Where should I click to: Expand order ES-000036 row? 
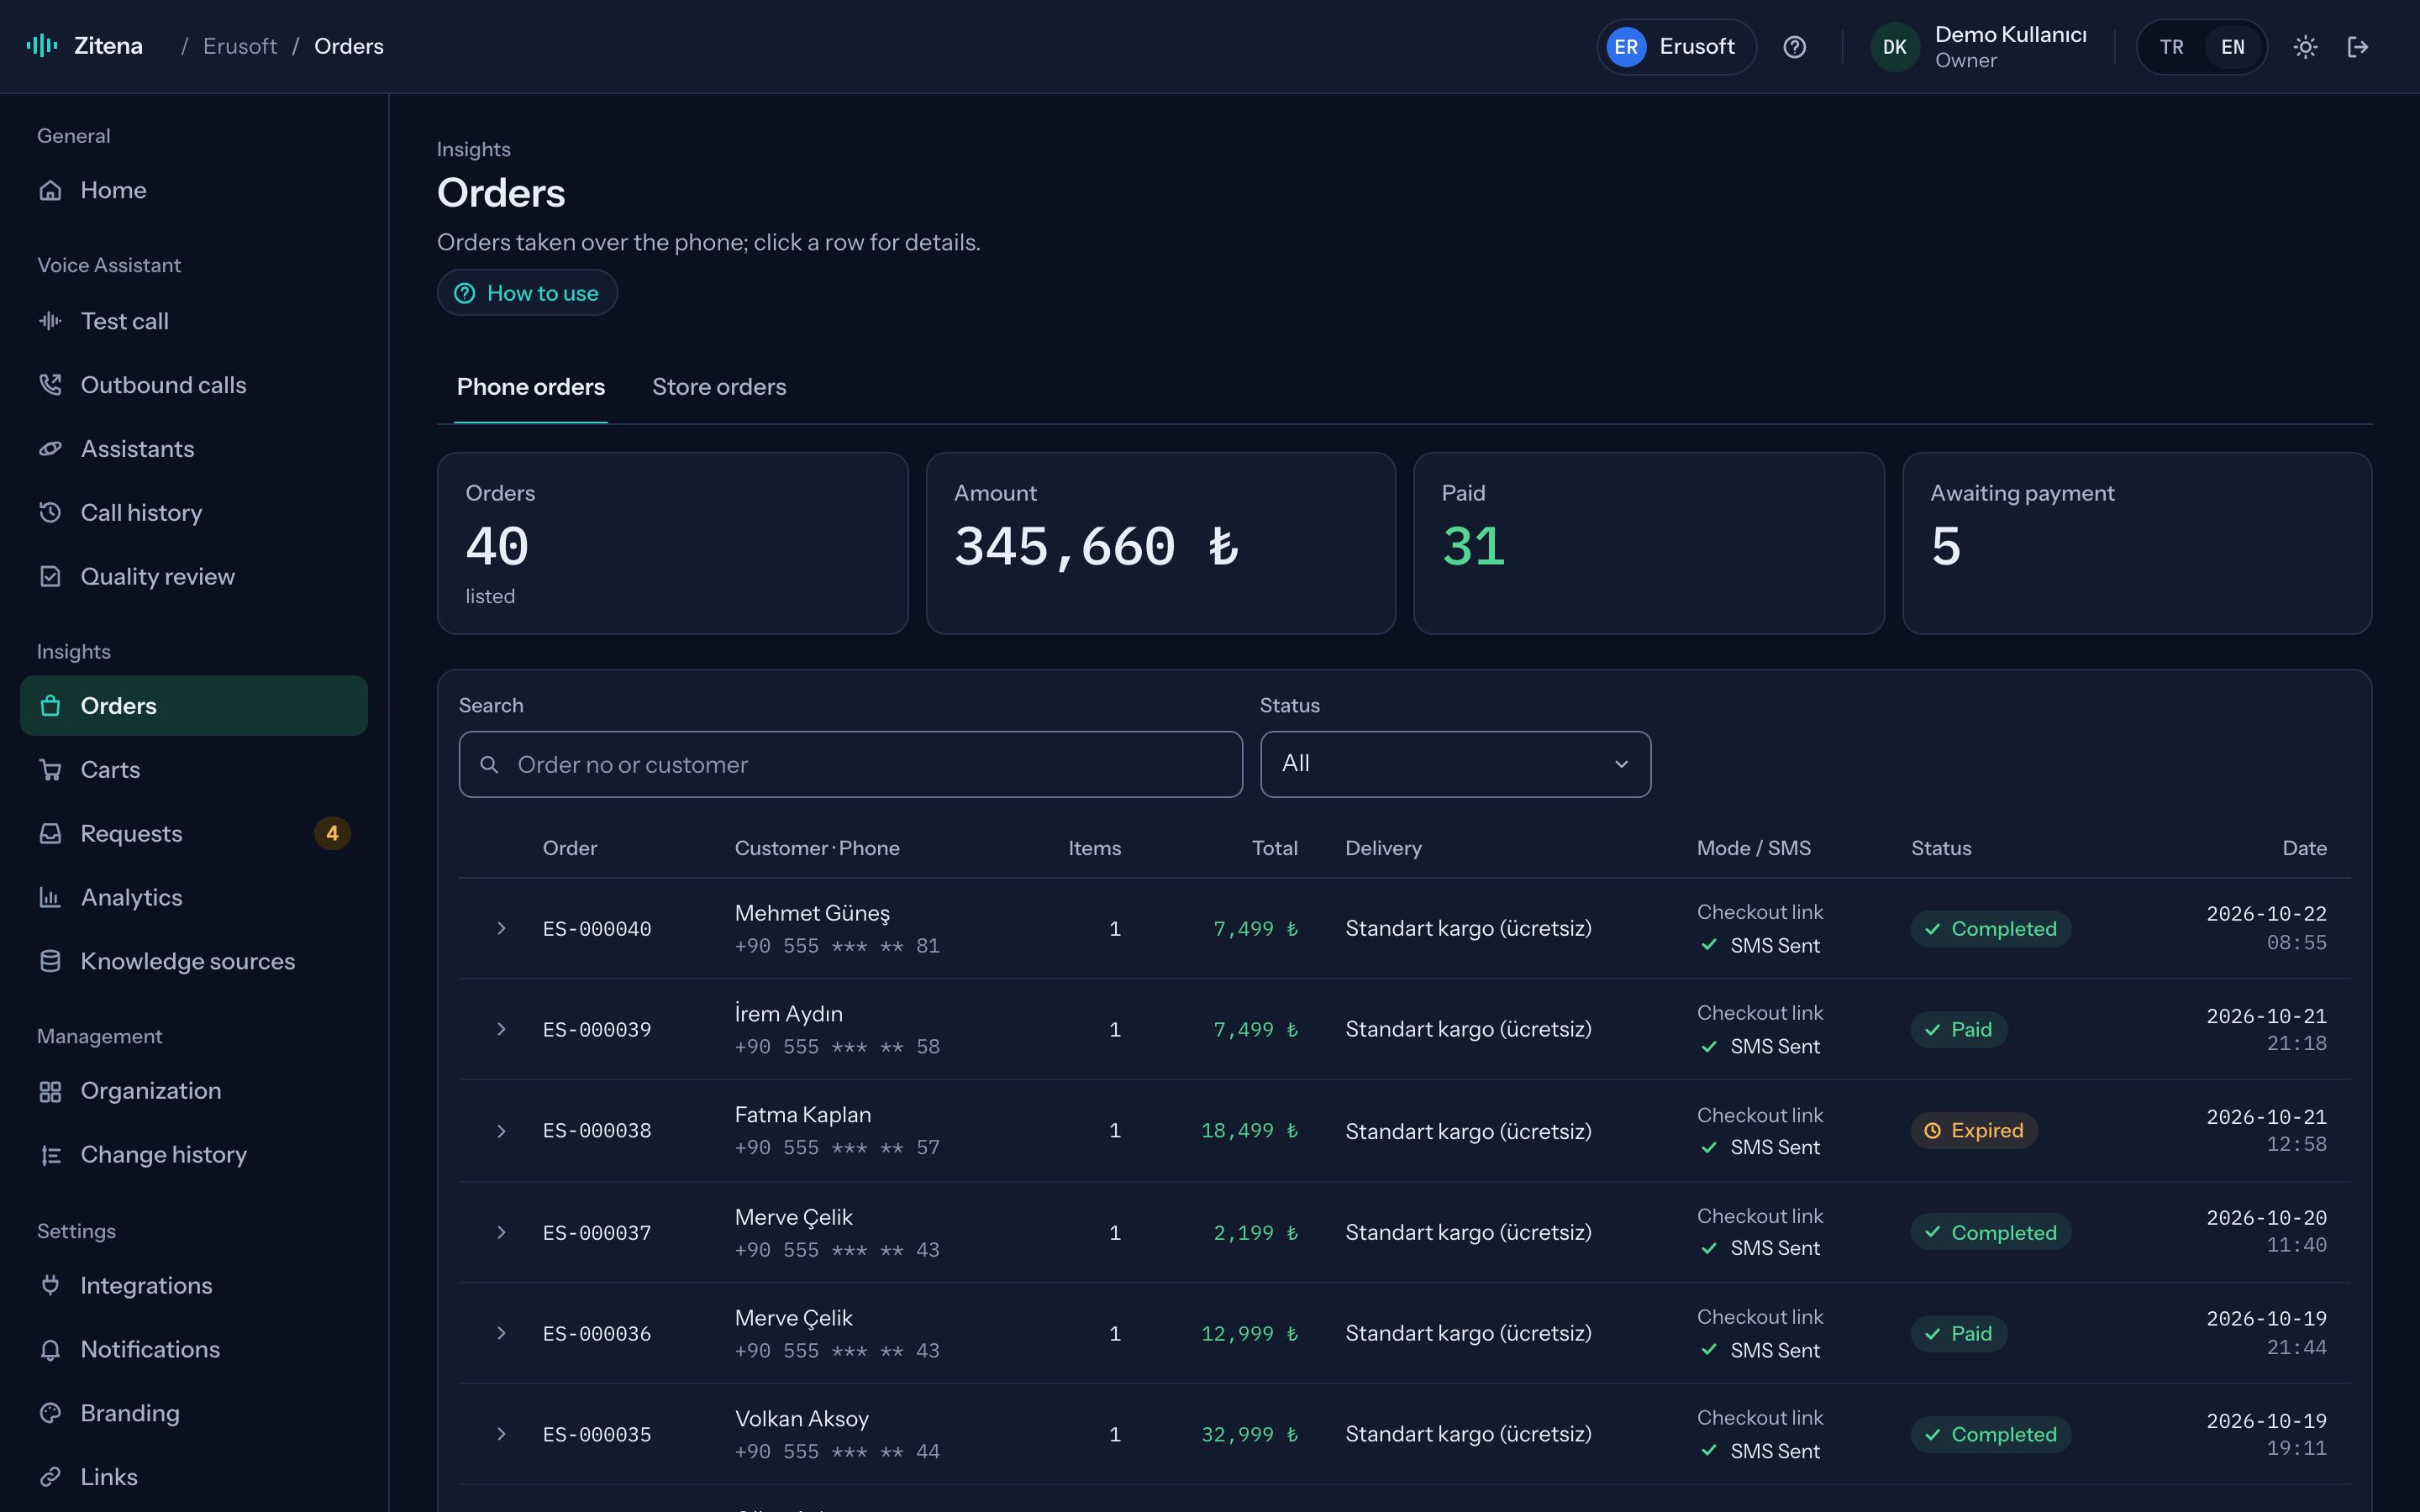click(x=501, y=1334)
